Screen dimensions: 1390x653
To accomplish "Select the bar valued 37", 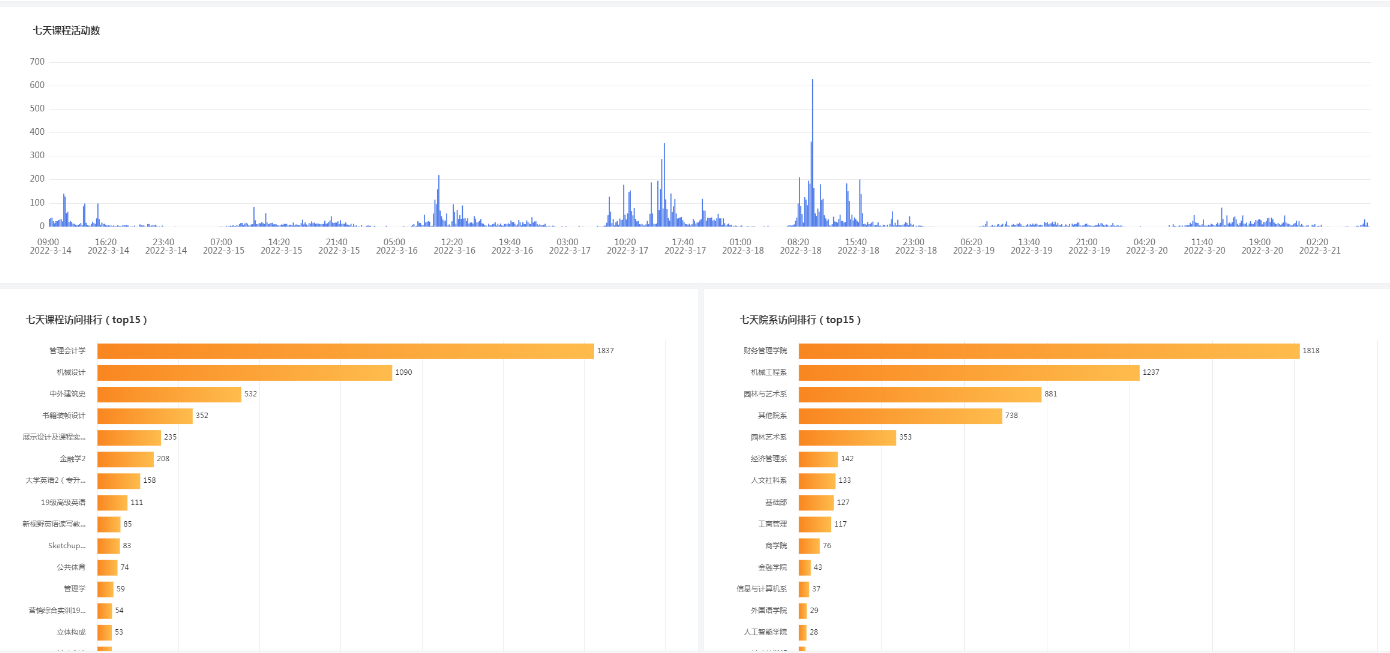I will click(804, 589).
